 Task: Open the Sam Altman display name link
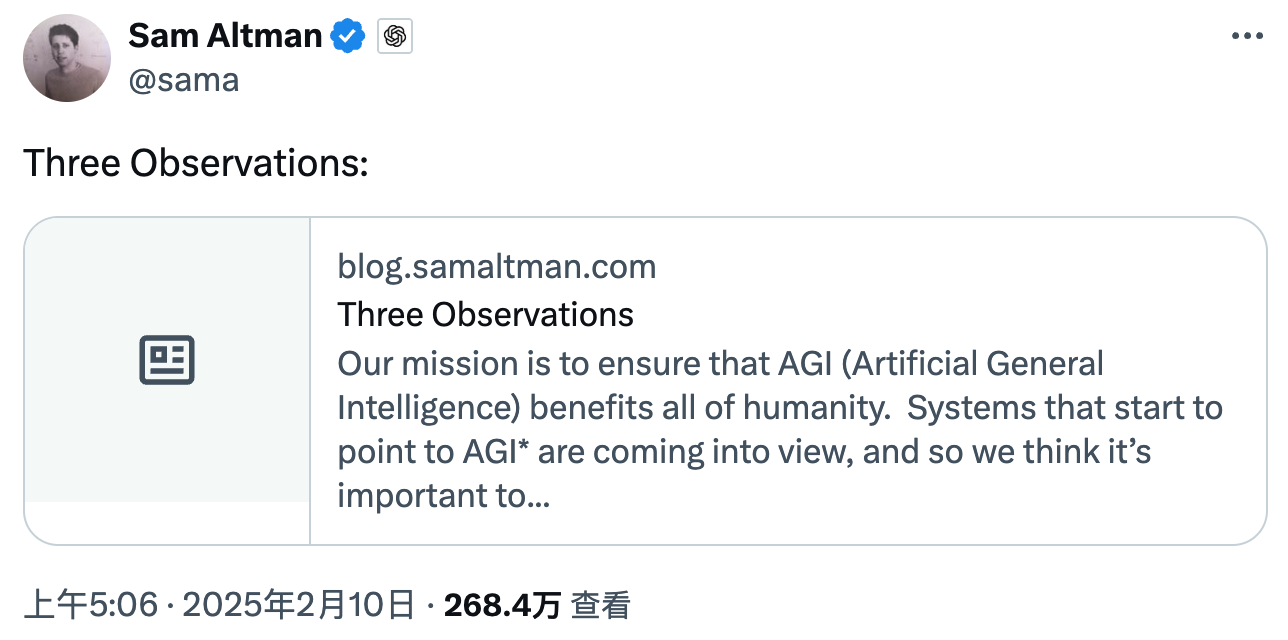click(x=225, y=37)
